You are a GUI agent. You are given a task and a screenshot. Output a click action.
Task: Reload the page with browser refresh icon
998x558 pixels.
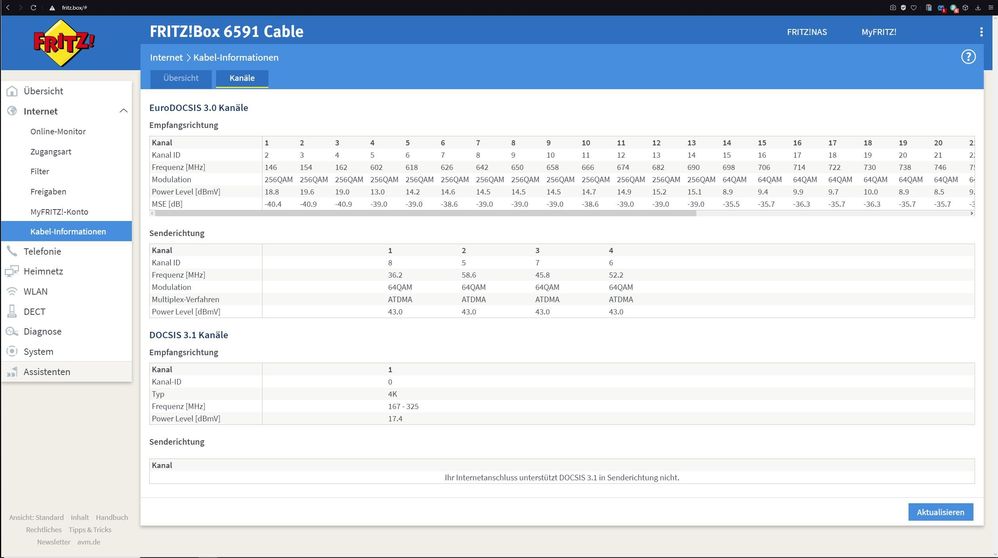[x=33, y=8]
